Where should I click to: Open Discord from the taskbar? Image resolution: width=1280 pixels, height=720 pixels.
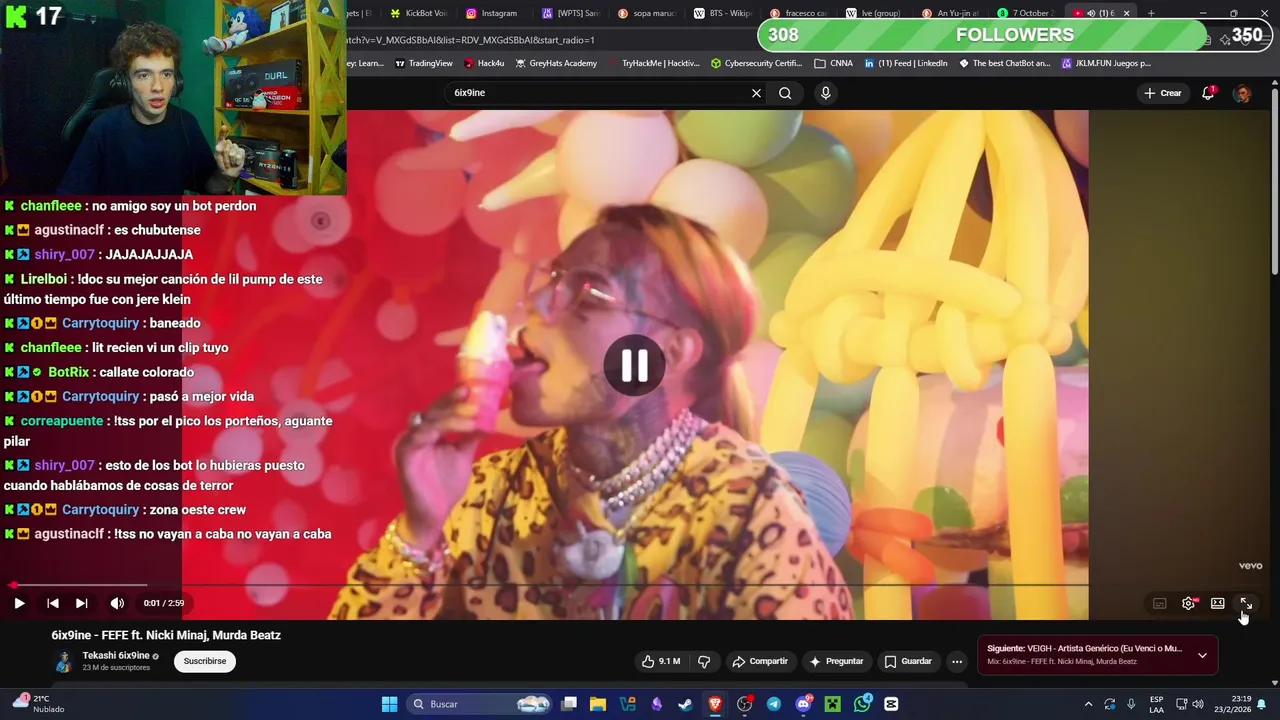pos(803,704)
